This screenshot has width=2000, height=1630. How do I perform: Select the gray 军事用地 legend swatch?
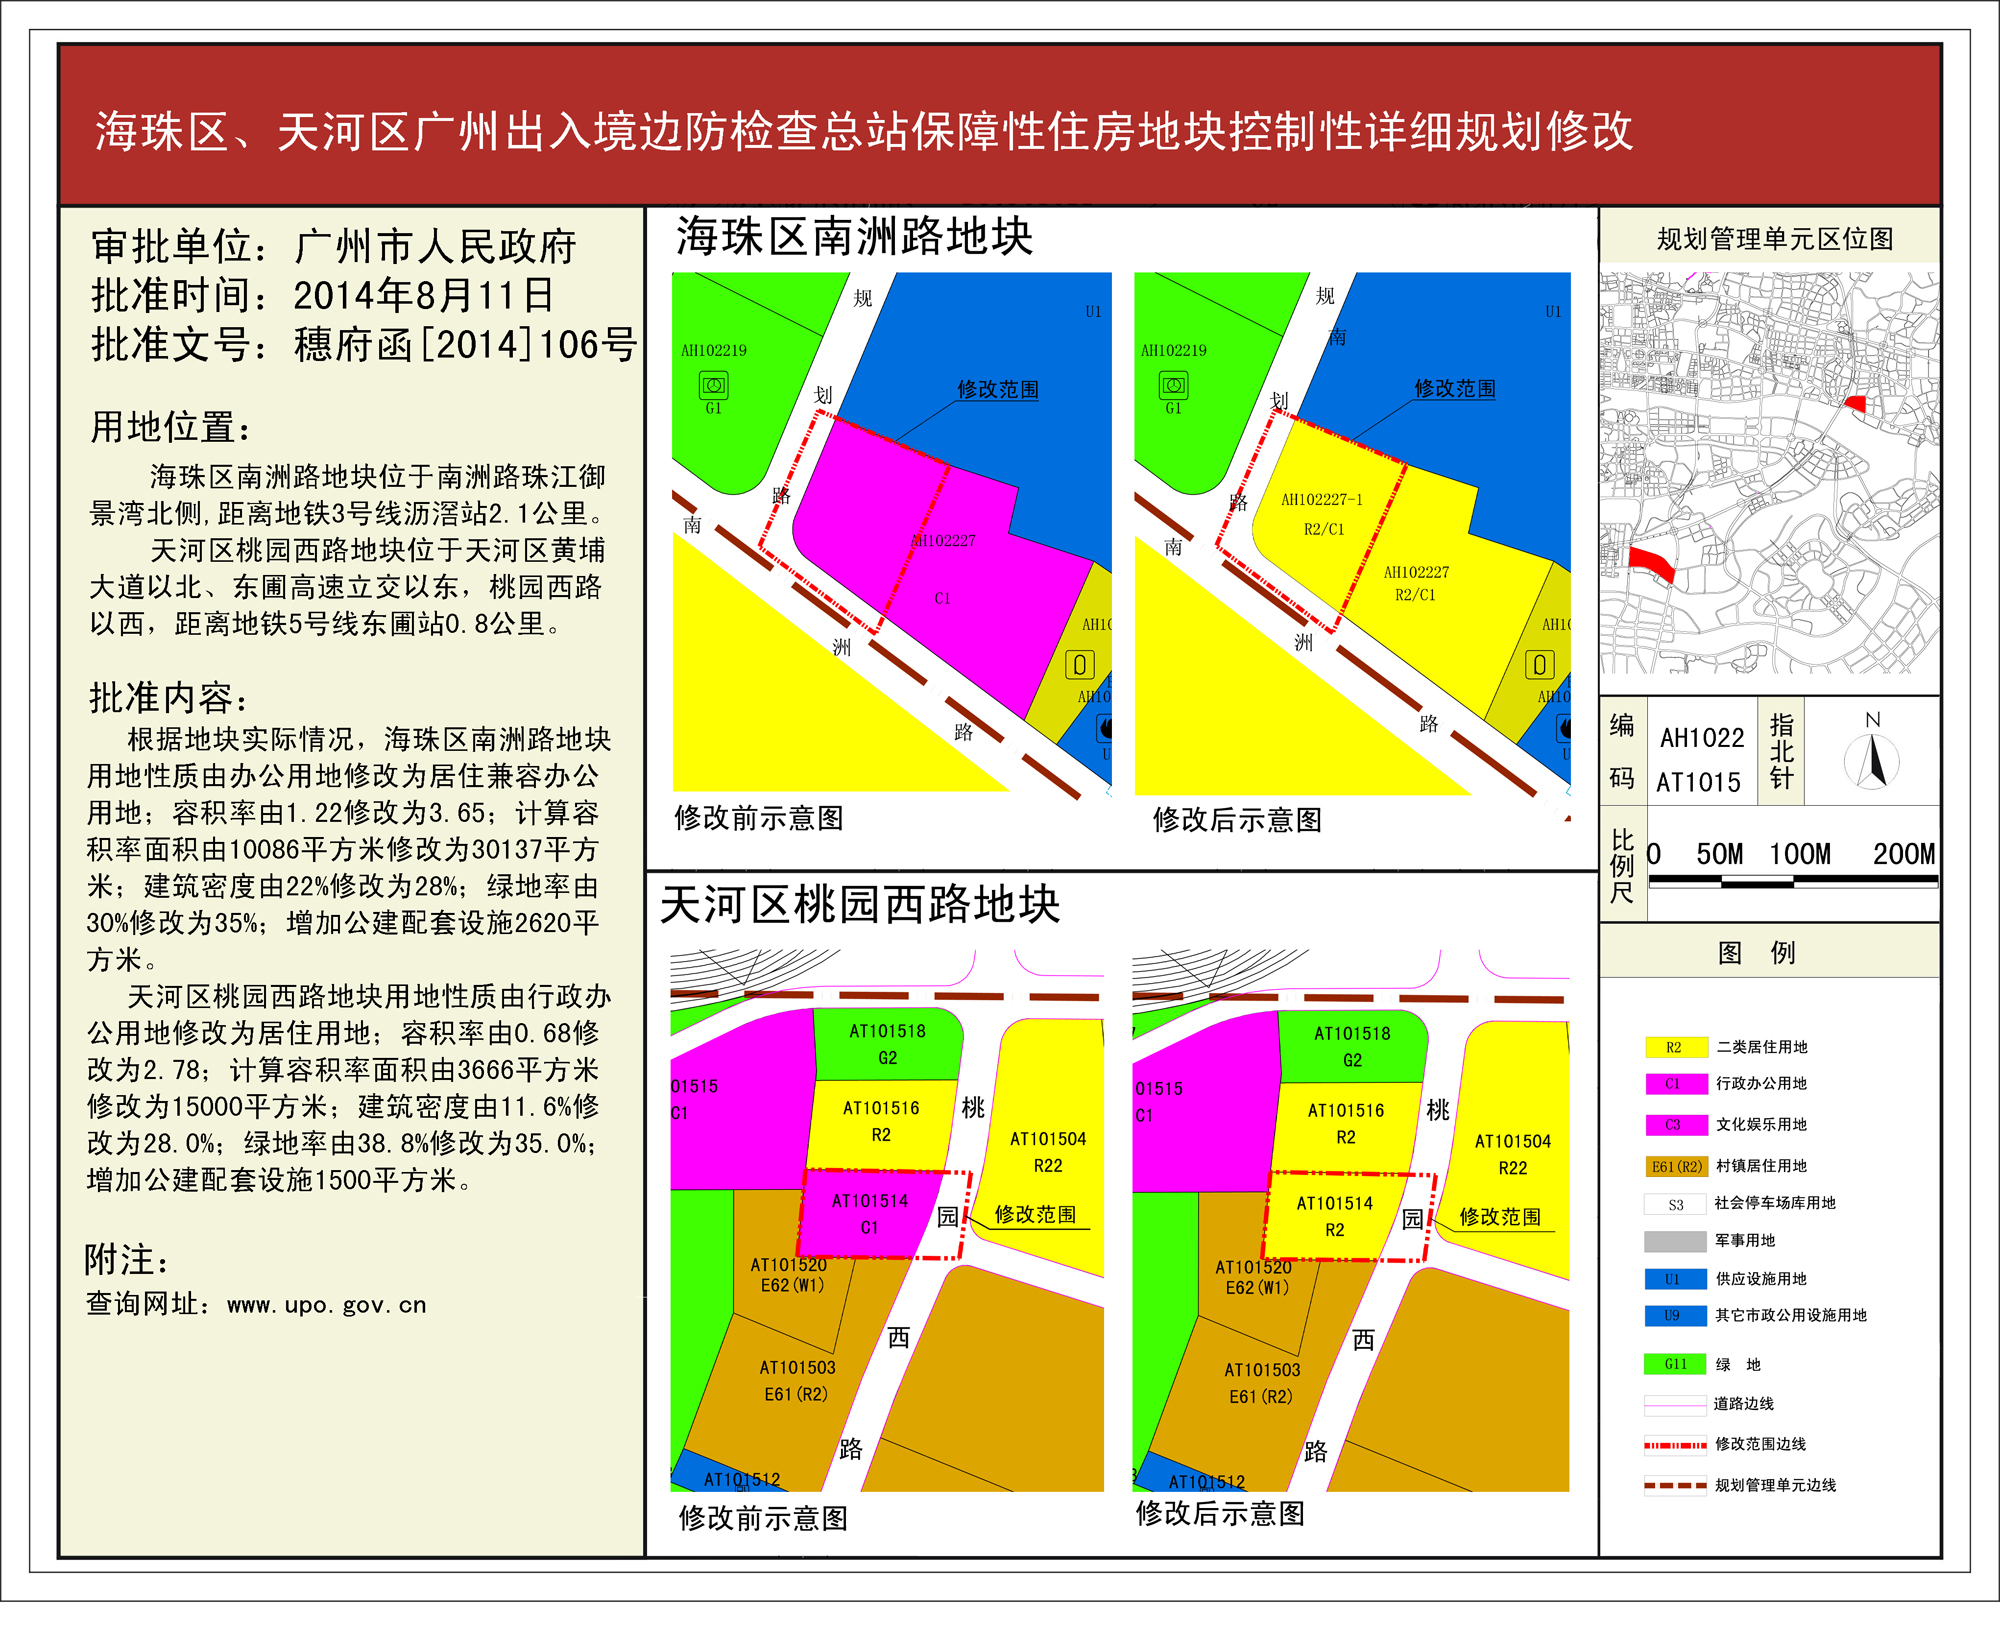tap(1675, 1241)
